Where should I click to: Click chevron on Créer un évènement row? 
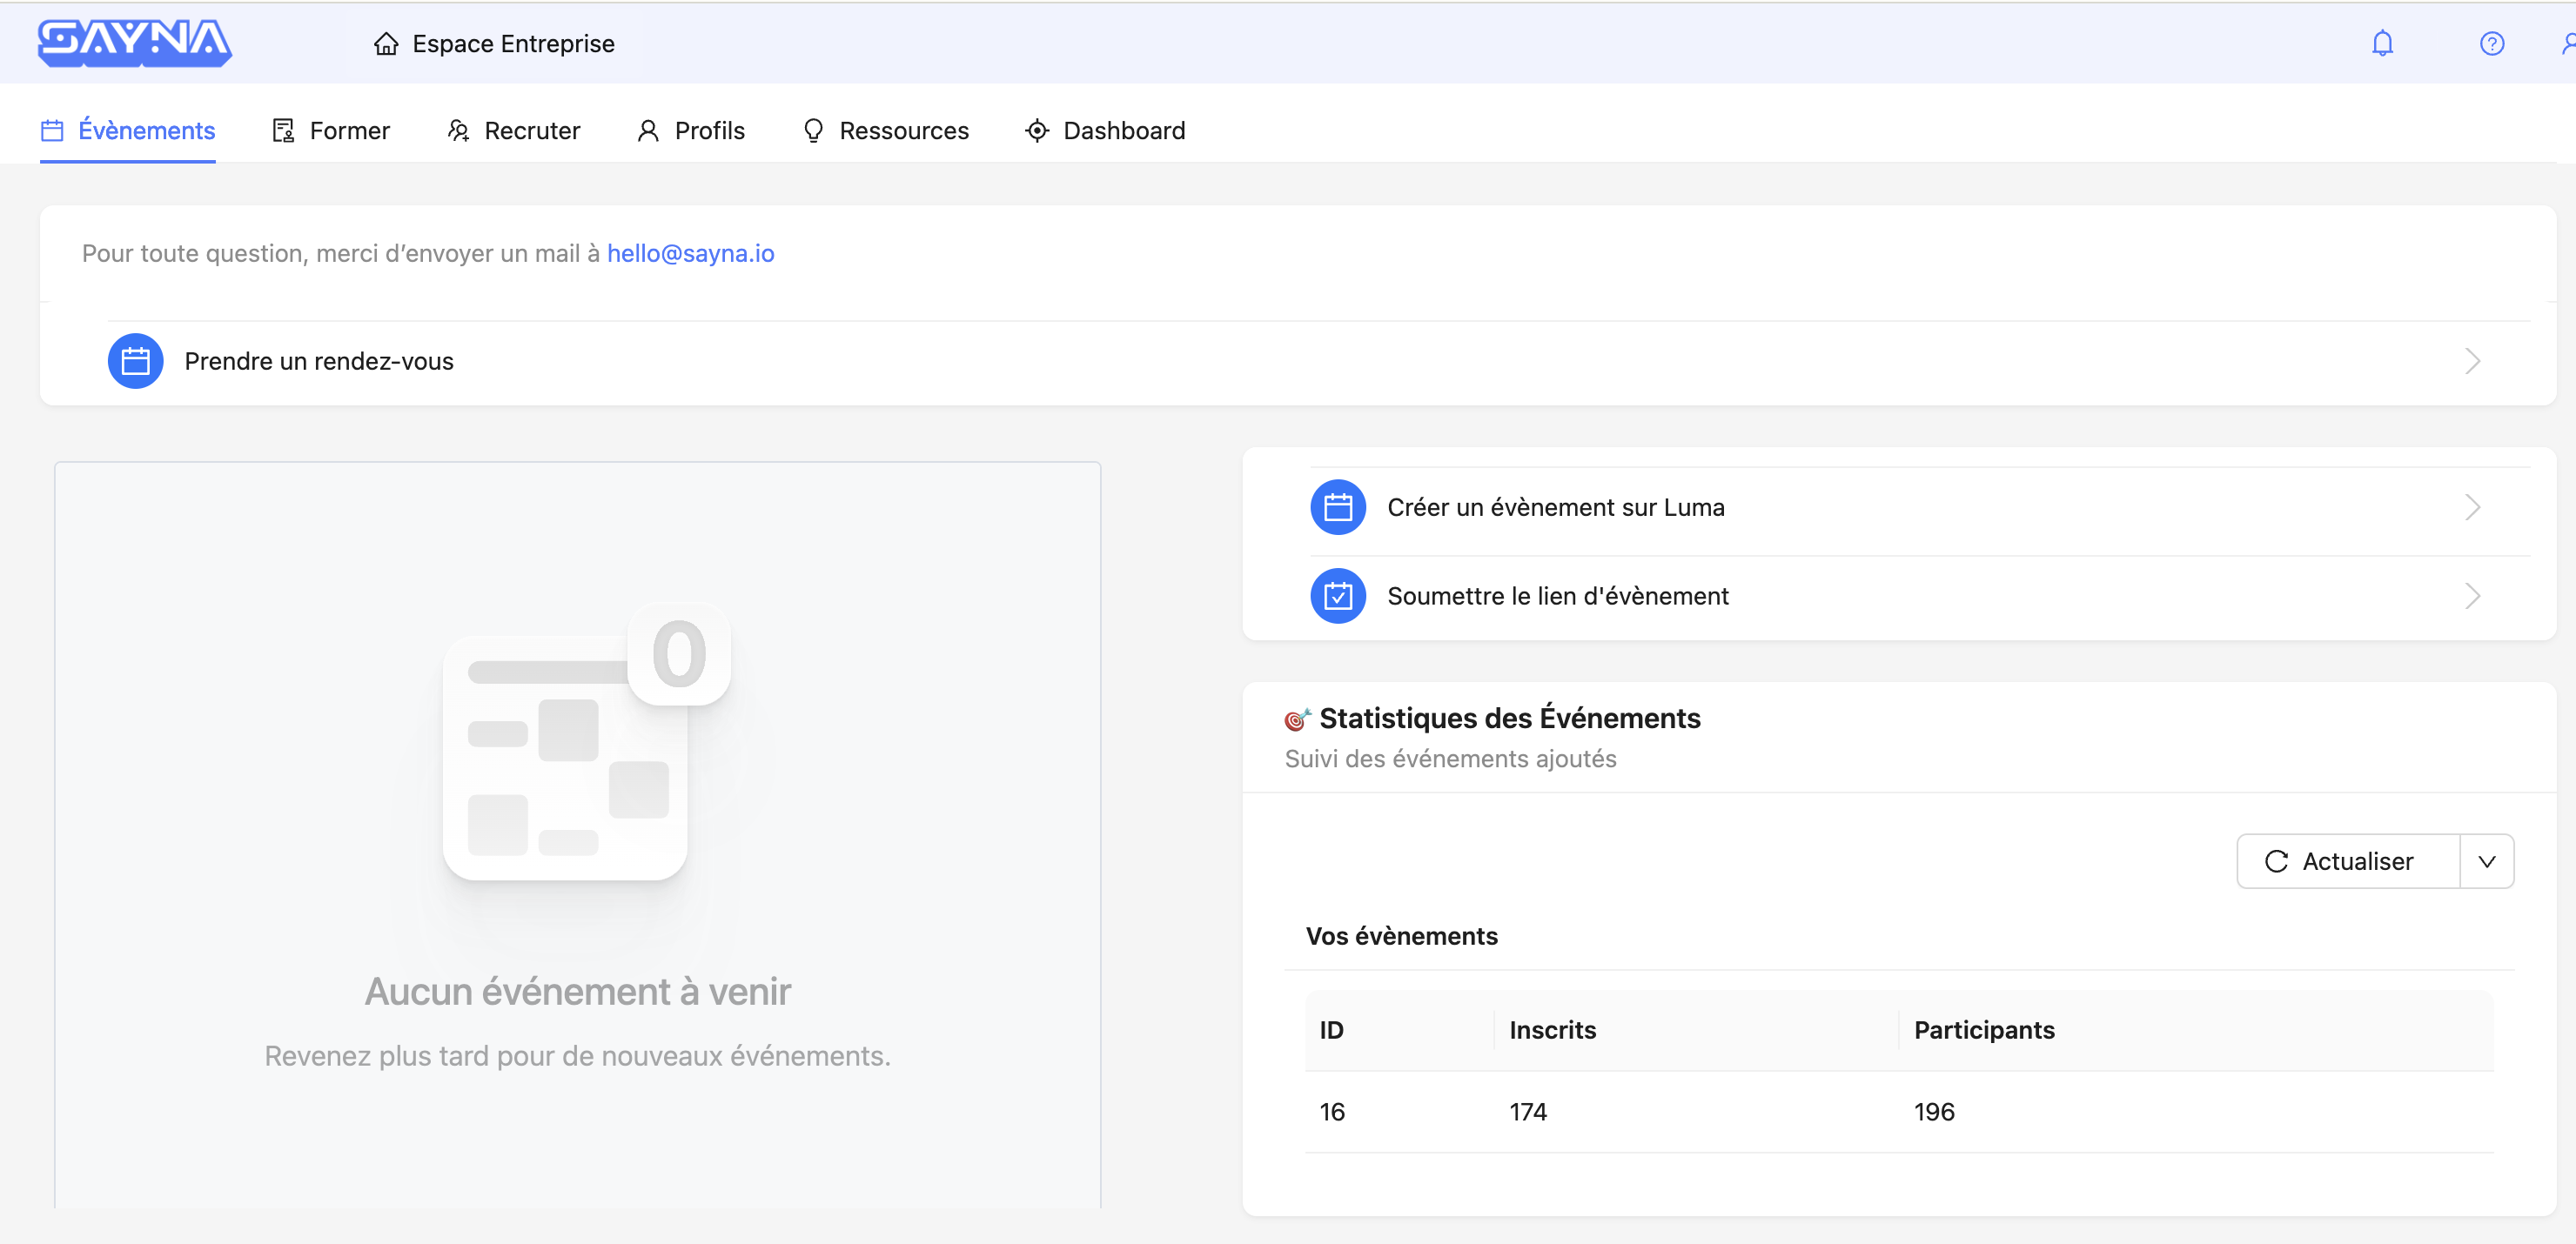2472,508
